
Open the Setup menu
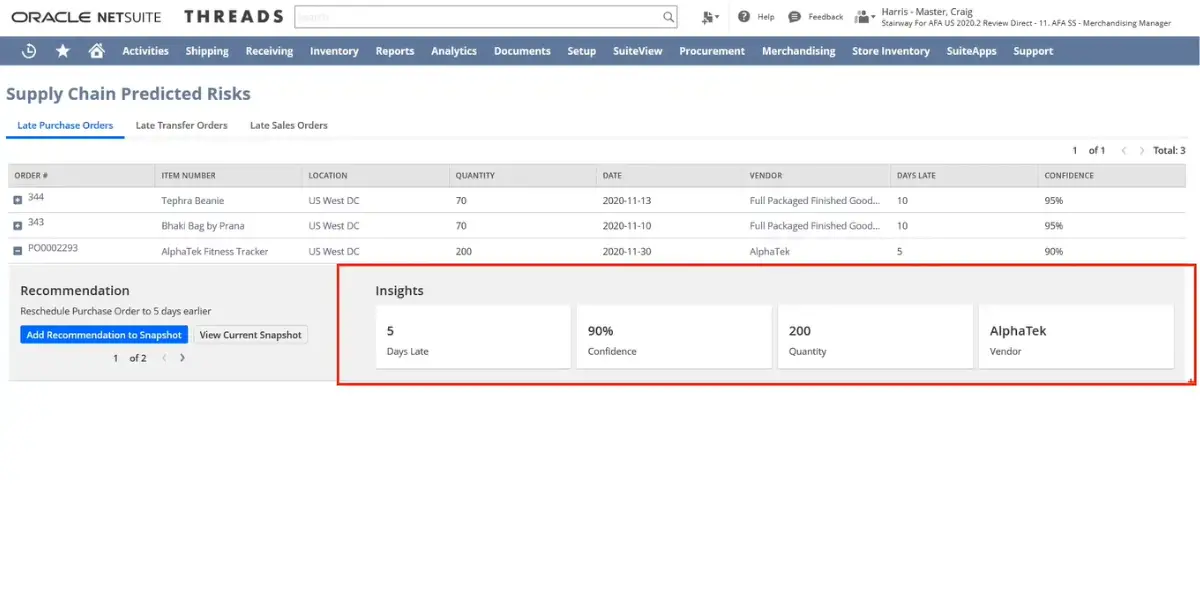pos(582,51)
